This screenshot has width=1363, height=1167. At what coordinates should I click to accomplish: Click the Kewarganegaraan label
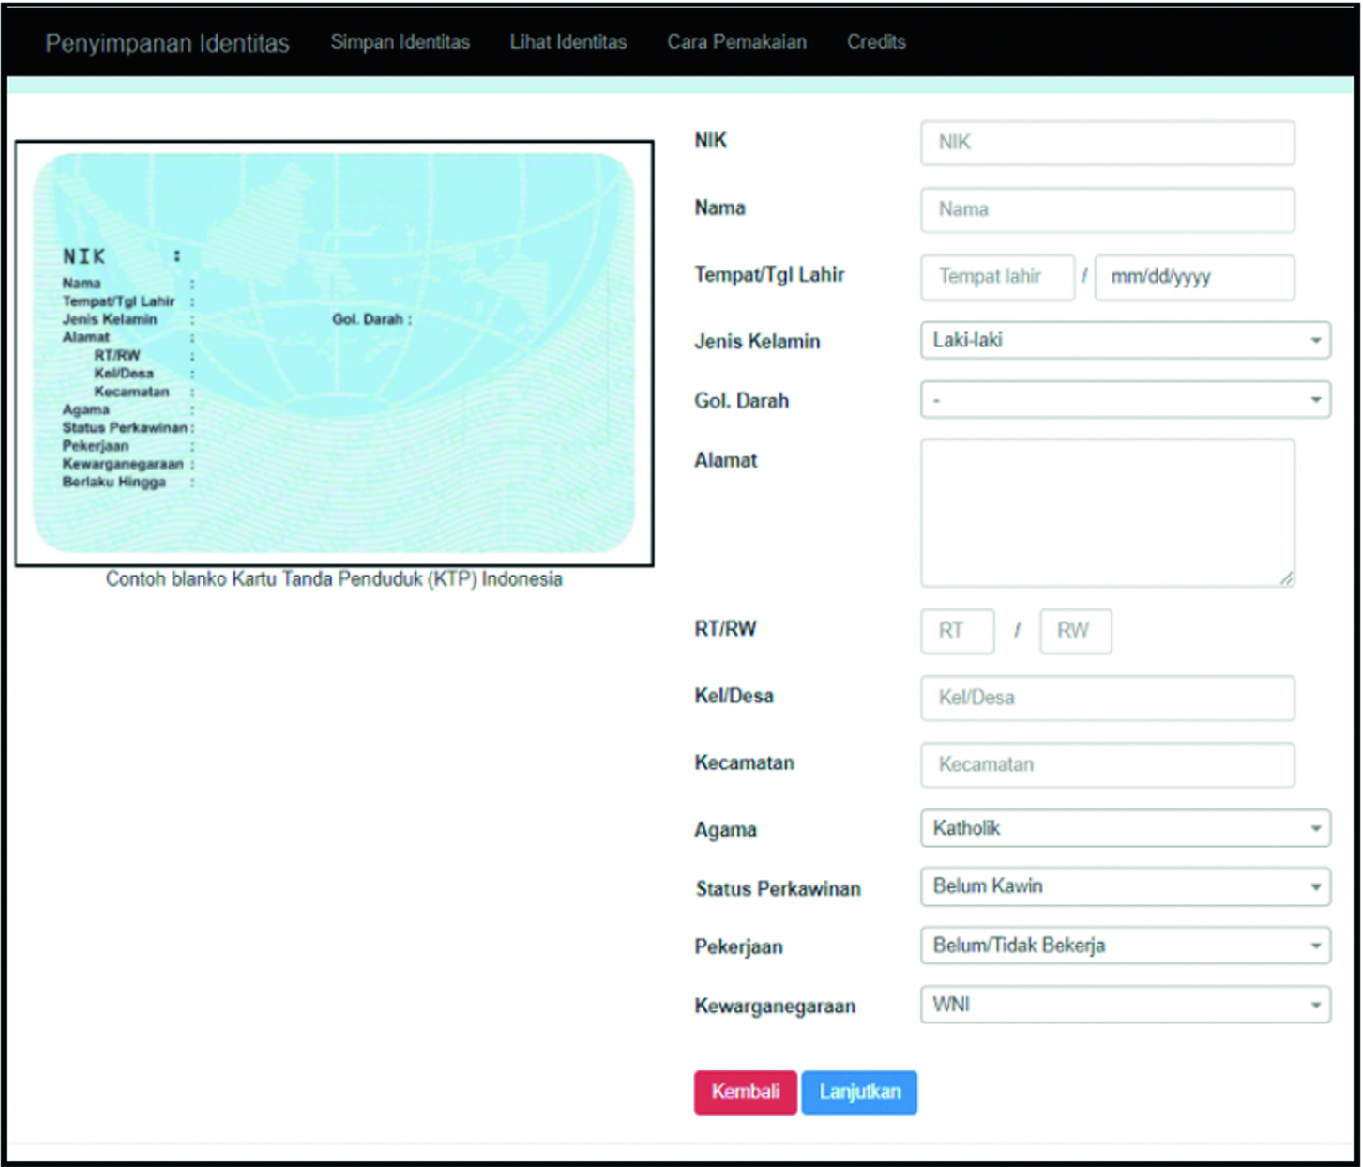point(775,1006)
